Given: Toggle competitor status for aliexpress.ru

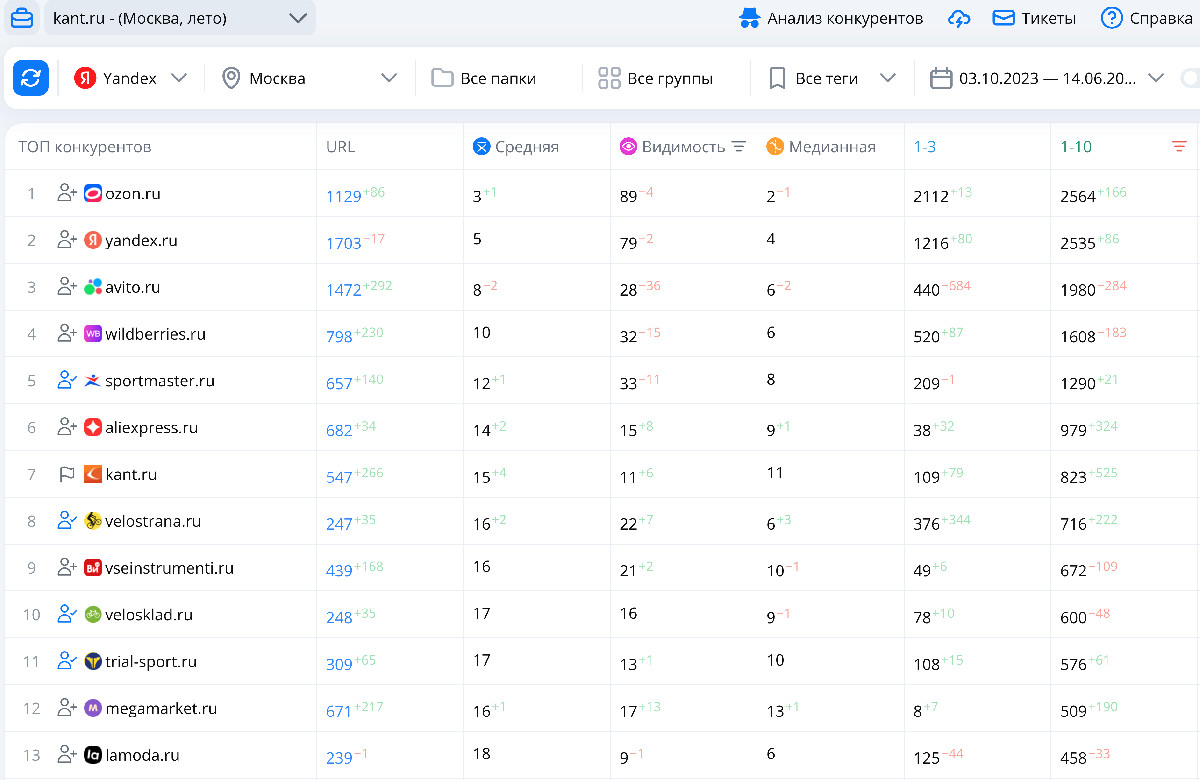Looking at the screenshot, I should (67, 427).
